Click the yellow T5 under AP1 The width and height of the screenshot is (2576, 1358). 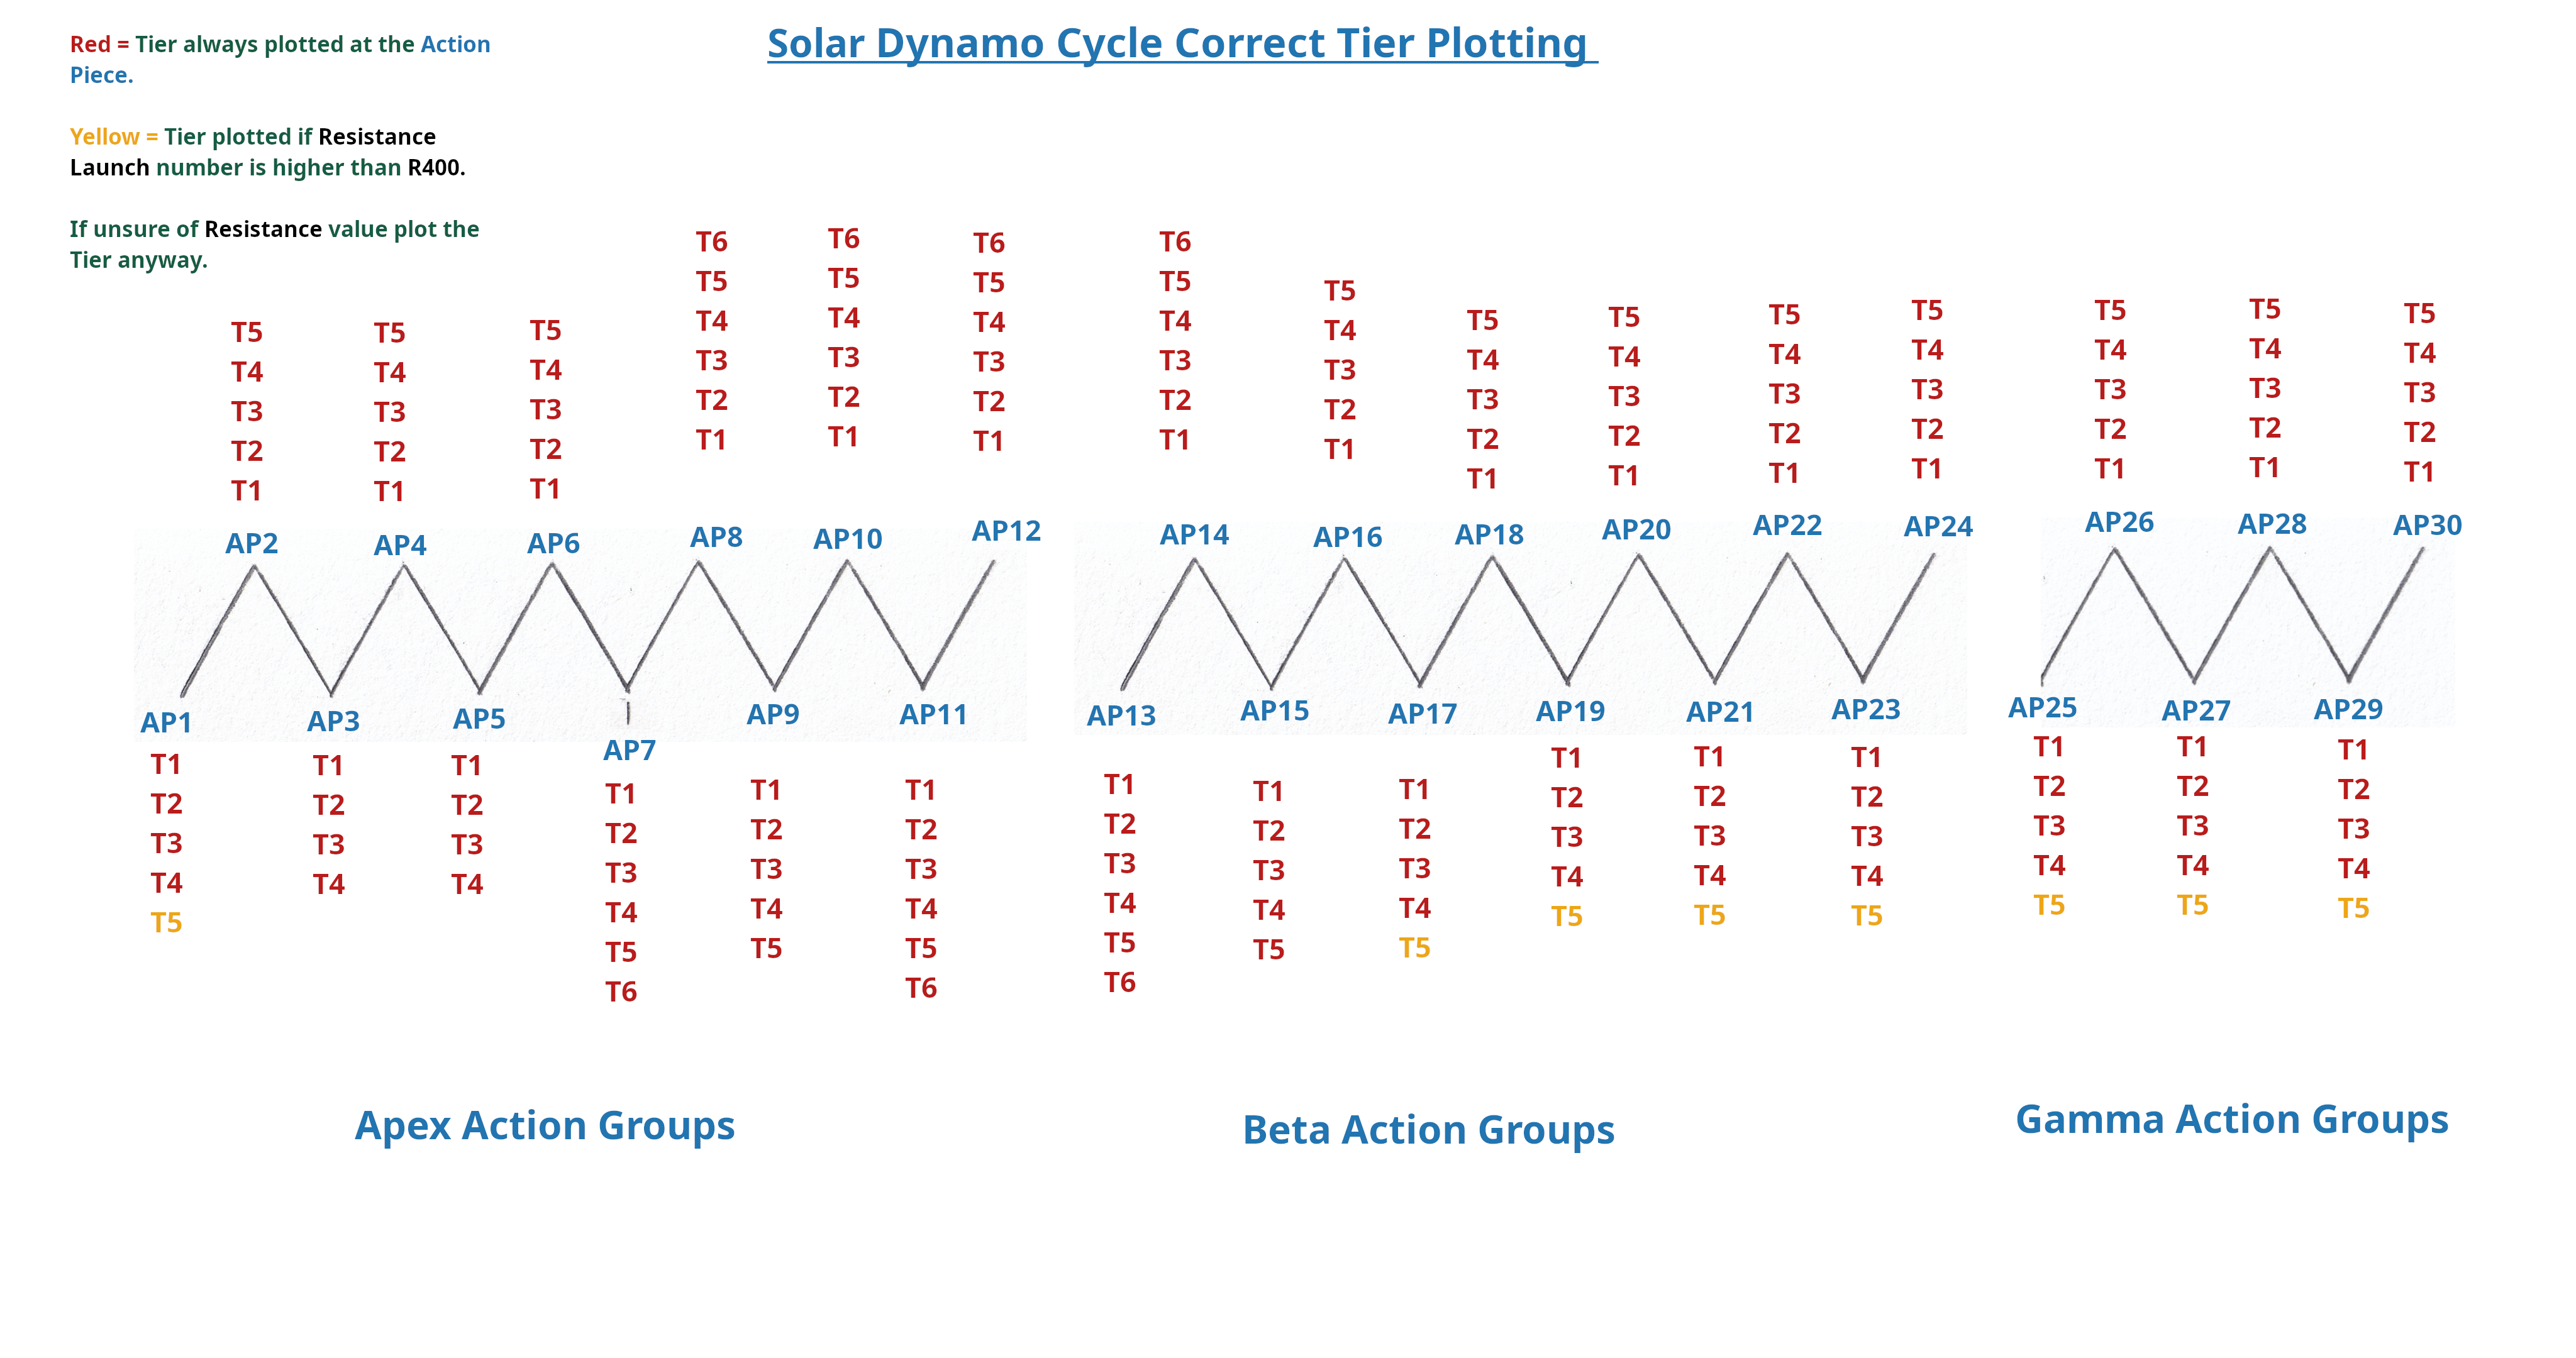[167, 922]
